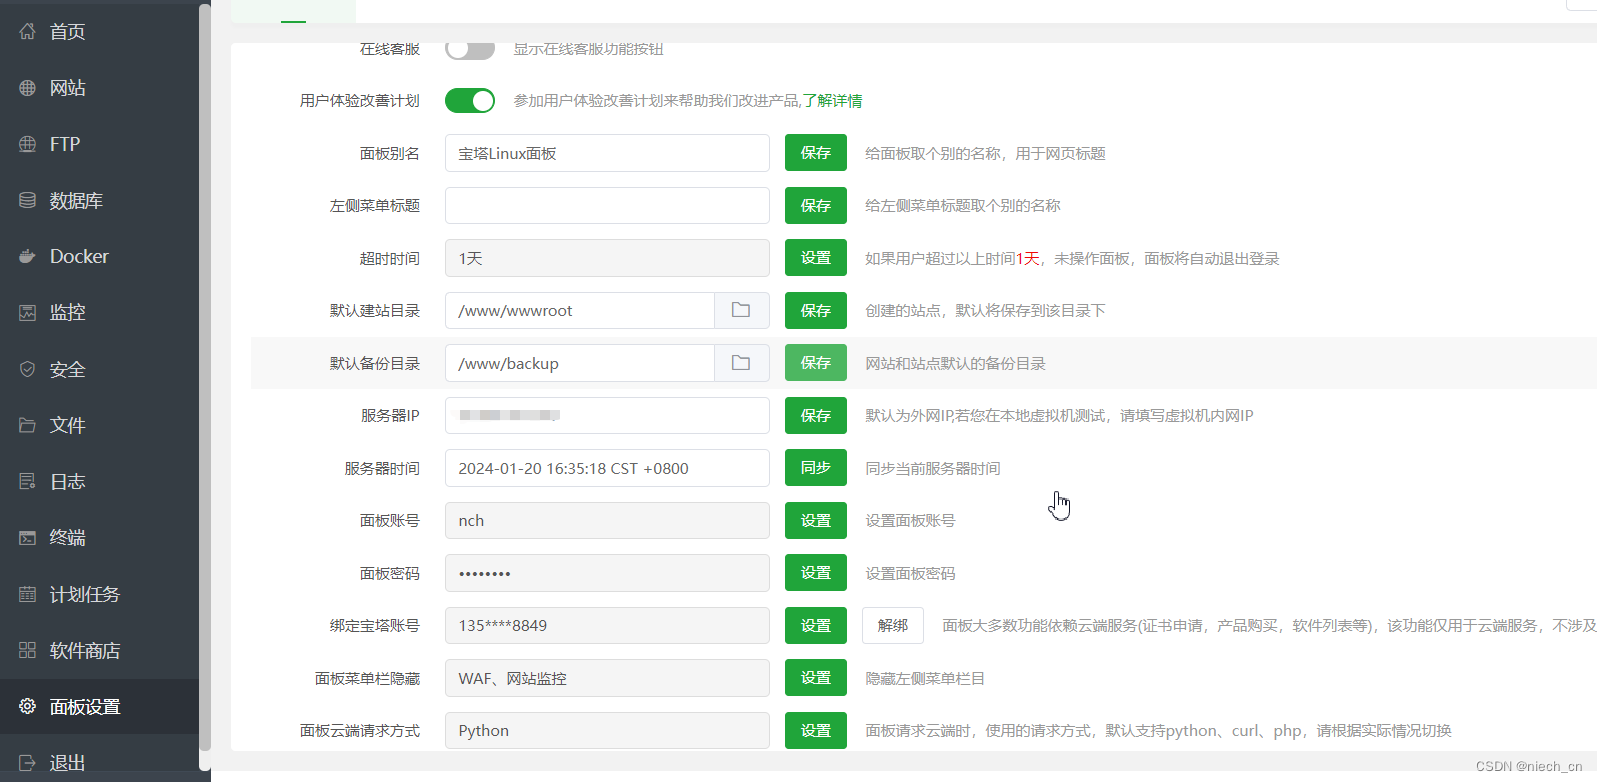Image resolution: width=1597 pixels, height=782 pixels.
Task: Click the 服务器IP input field
Action: pos(607,415)
